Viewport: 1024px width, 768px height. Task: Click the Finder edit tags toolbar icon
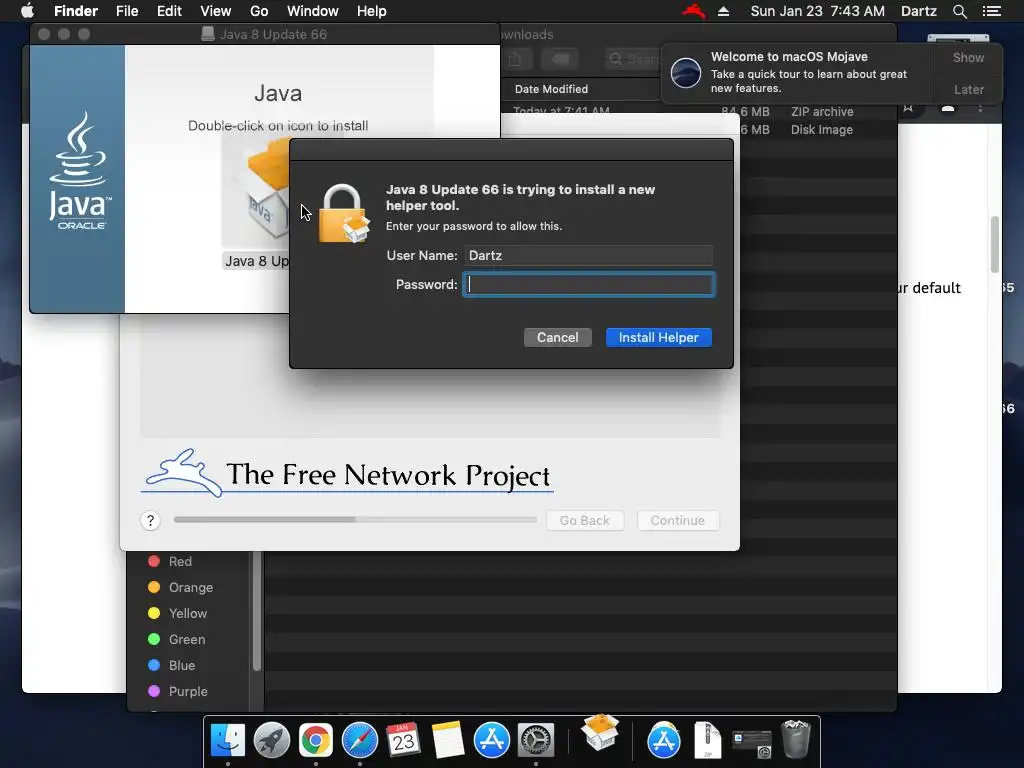(560, 59)
